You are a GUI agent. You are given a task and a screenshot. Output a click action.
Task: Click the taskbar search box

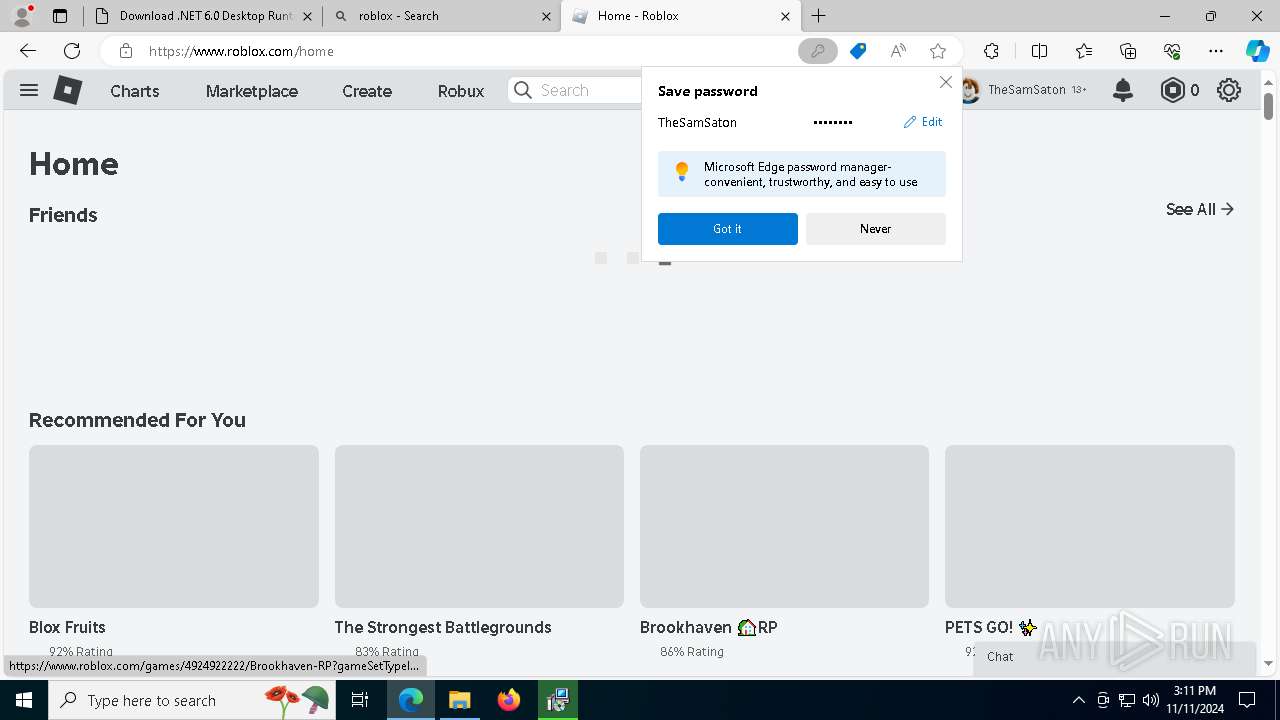pyautogui.click(x=192, y=700)
